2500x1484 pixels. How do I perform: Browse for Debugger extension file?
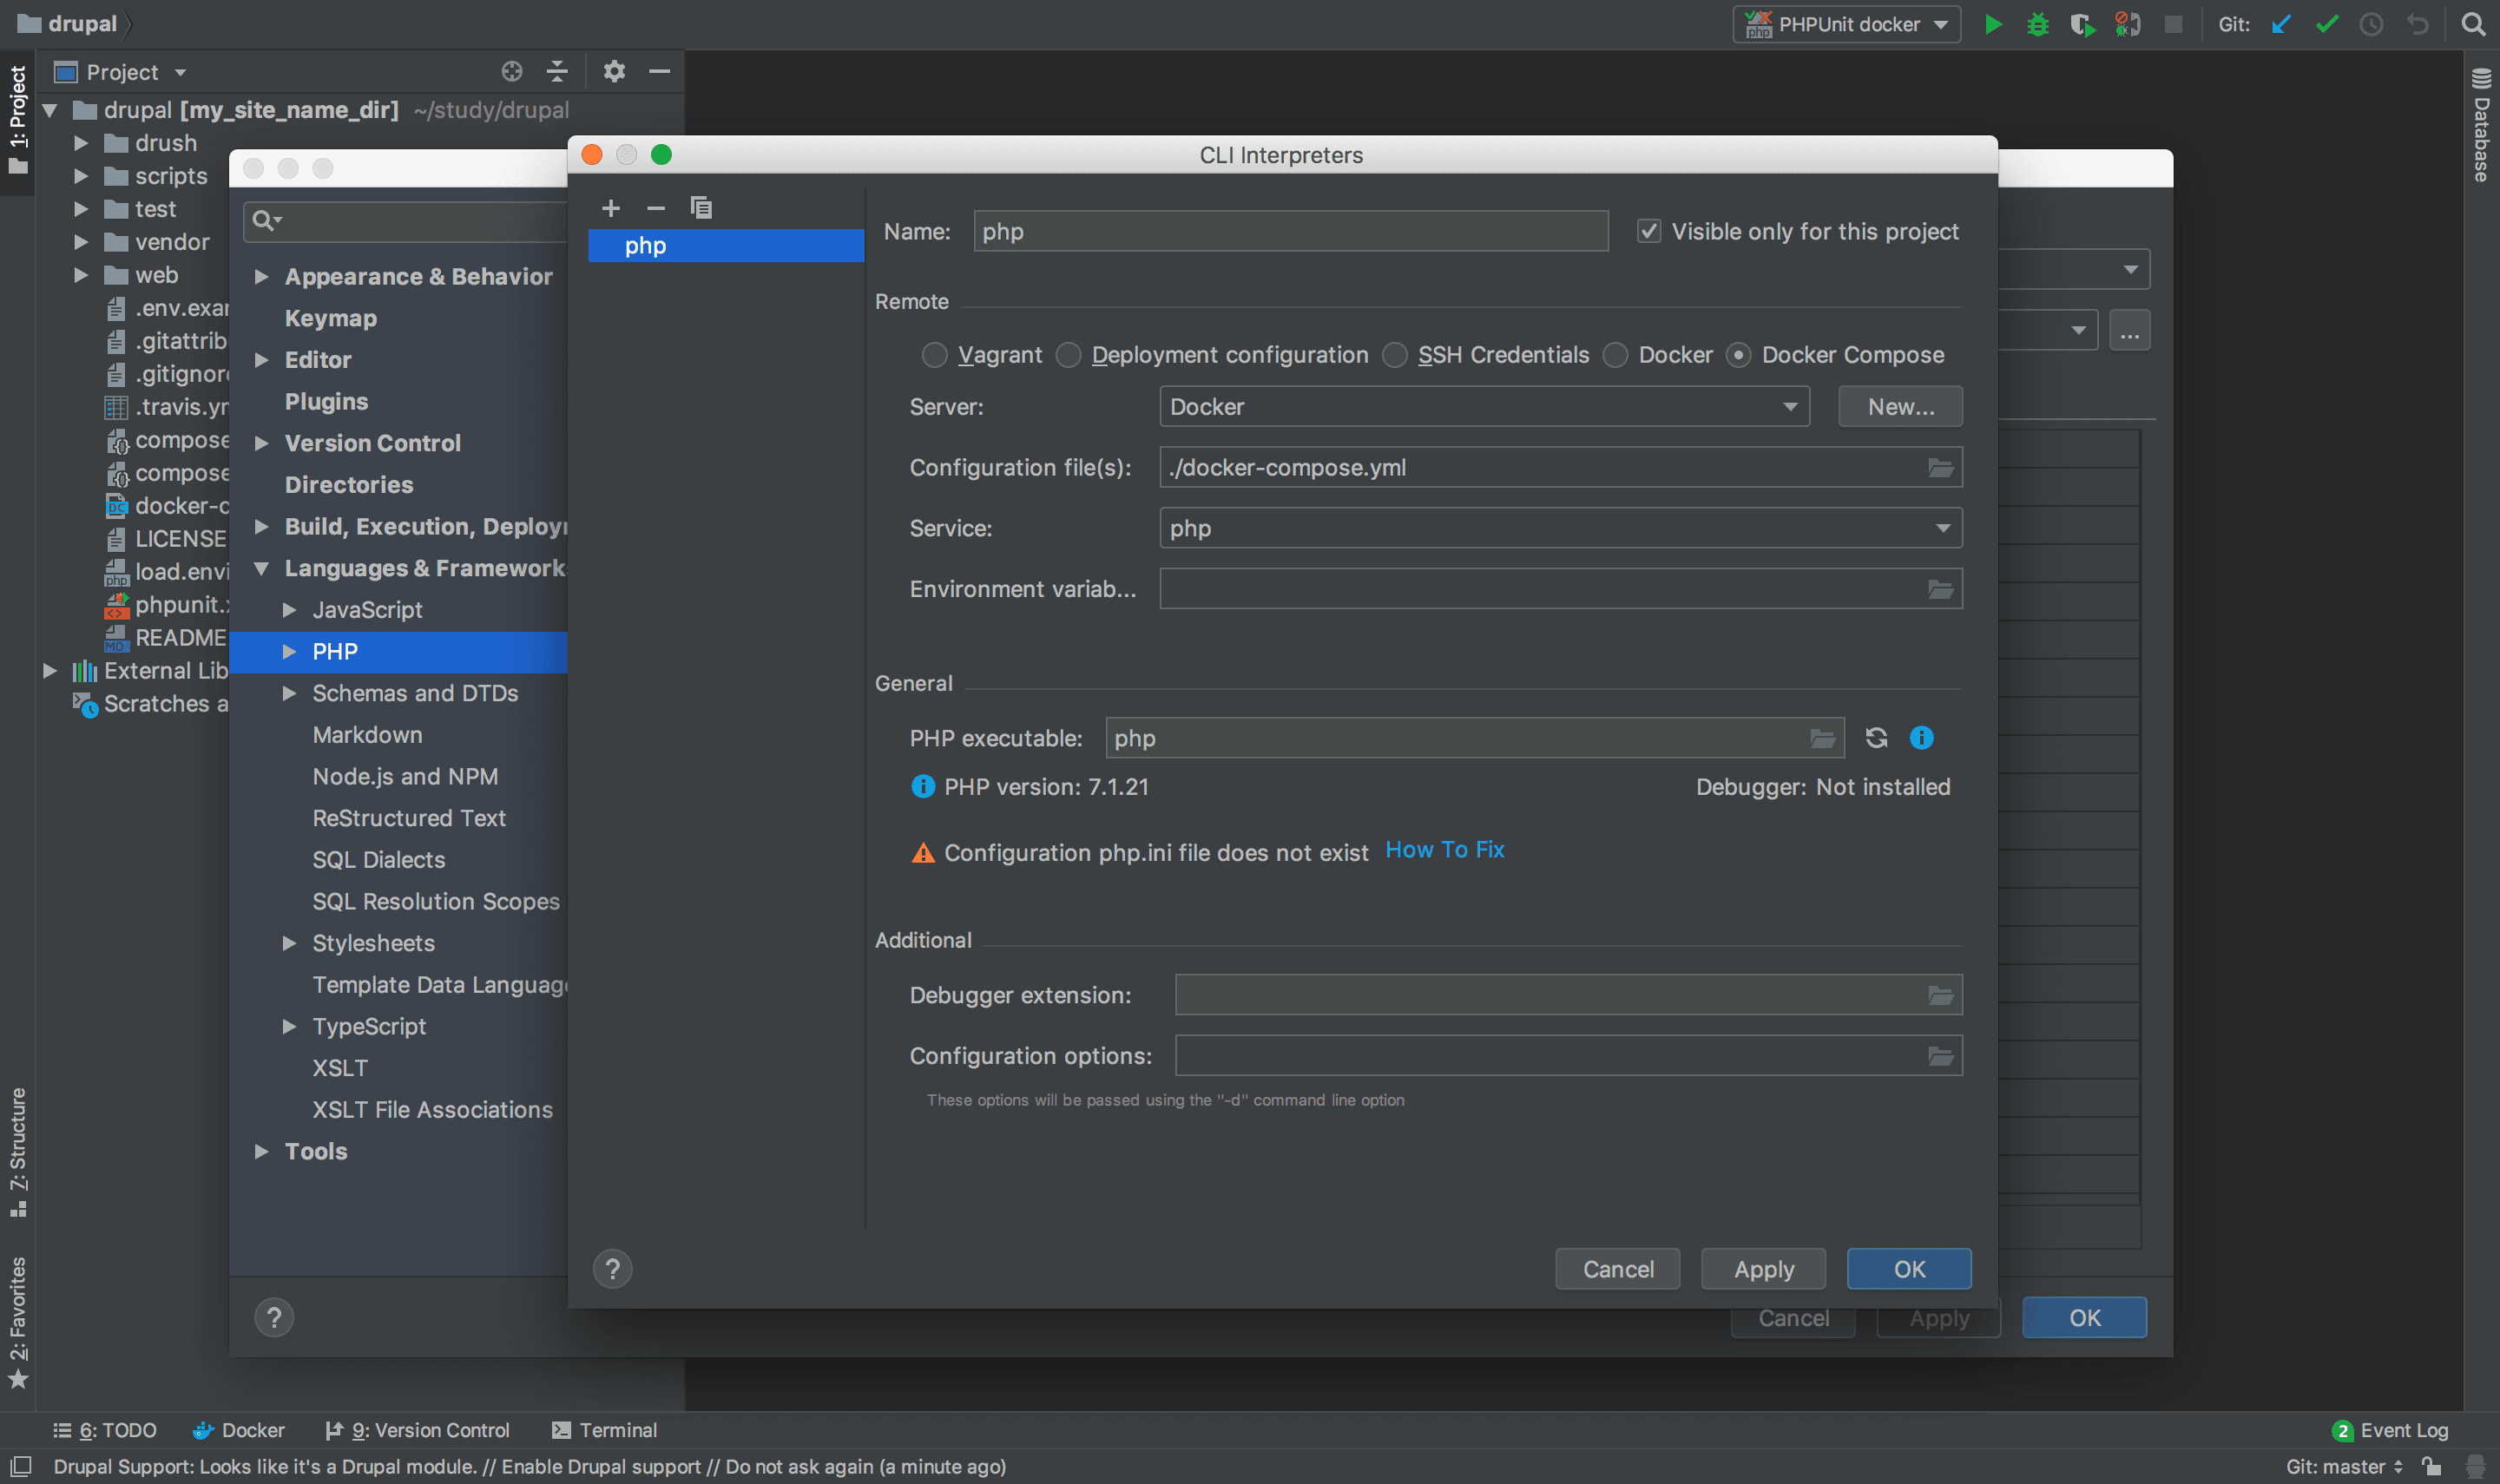(x=1940, y=995)
